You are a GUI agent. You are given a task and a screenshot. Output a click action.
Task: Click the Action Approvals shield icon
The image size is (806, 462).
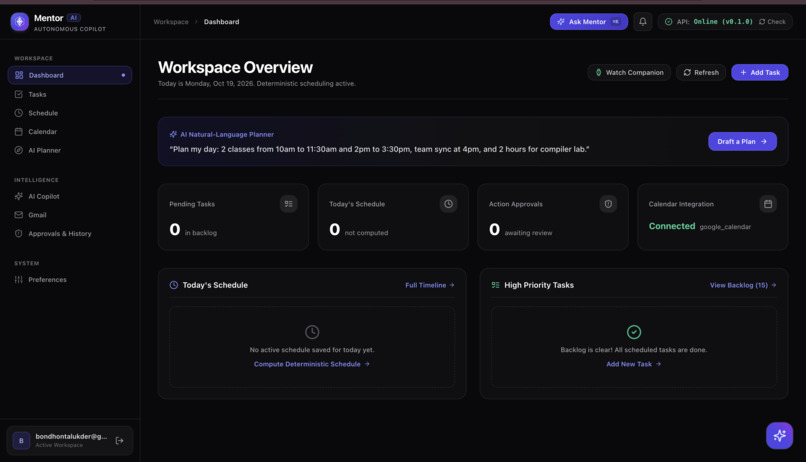[x=608, y=204]
